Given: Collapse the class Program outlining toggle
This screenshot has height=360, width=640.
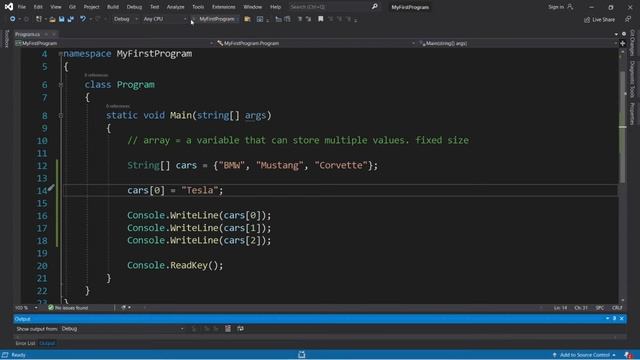Looking at the screenshot, I should click(60, 84).
